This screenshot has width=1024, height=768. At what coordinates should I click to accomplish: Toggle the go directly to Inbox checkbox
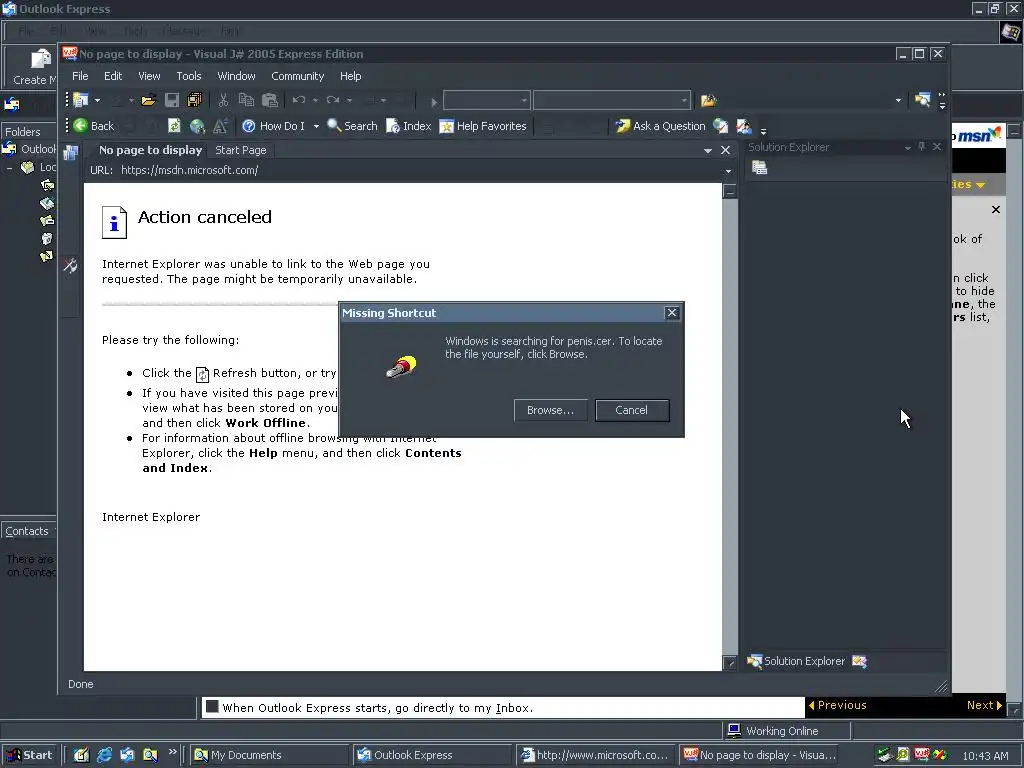tap(212, 707)
